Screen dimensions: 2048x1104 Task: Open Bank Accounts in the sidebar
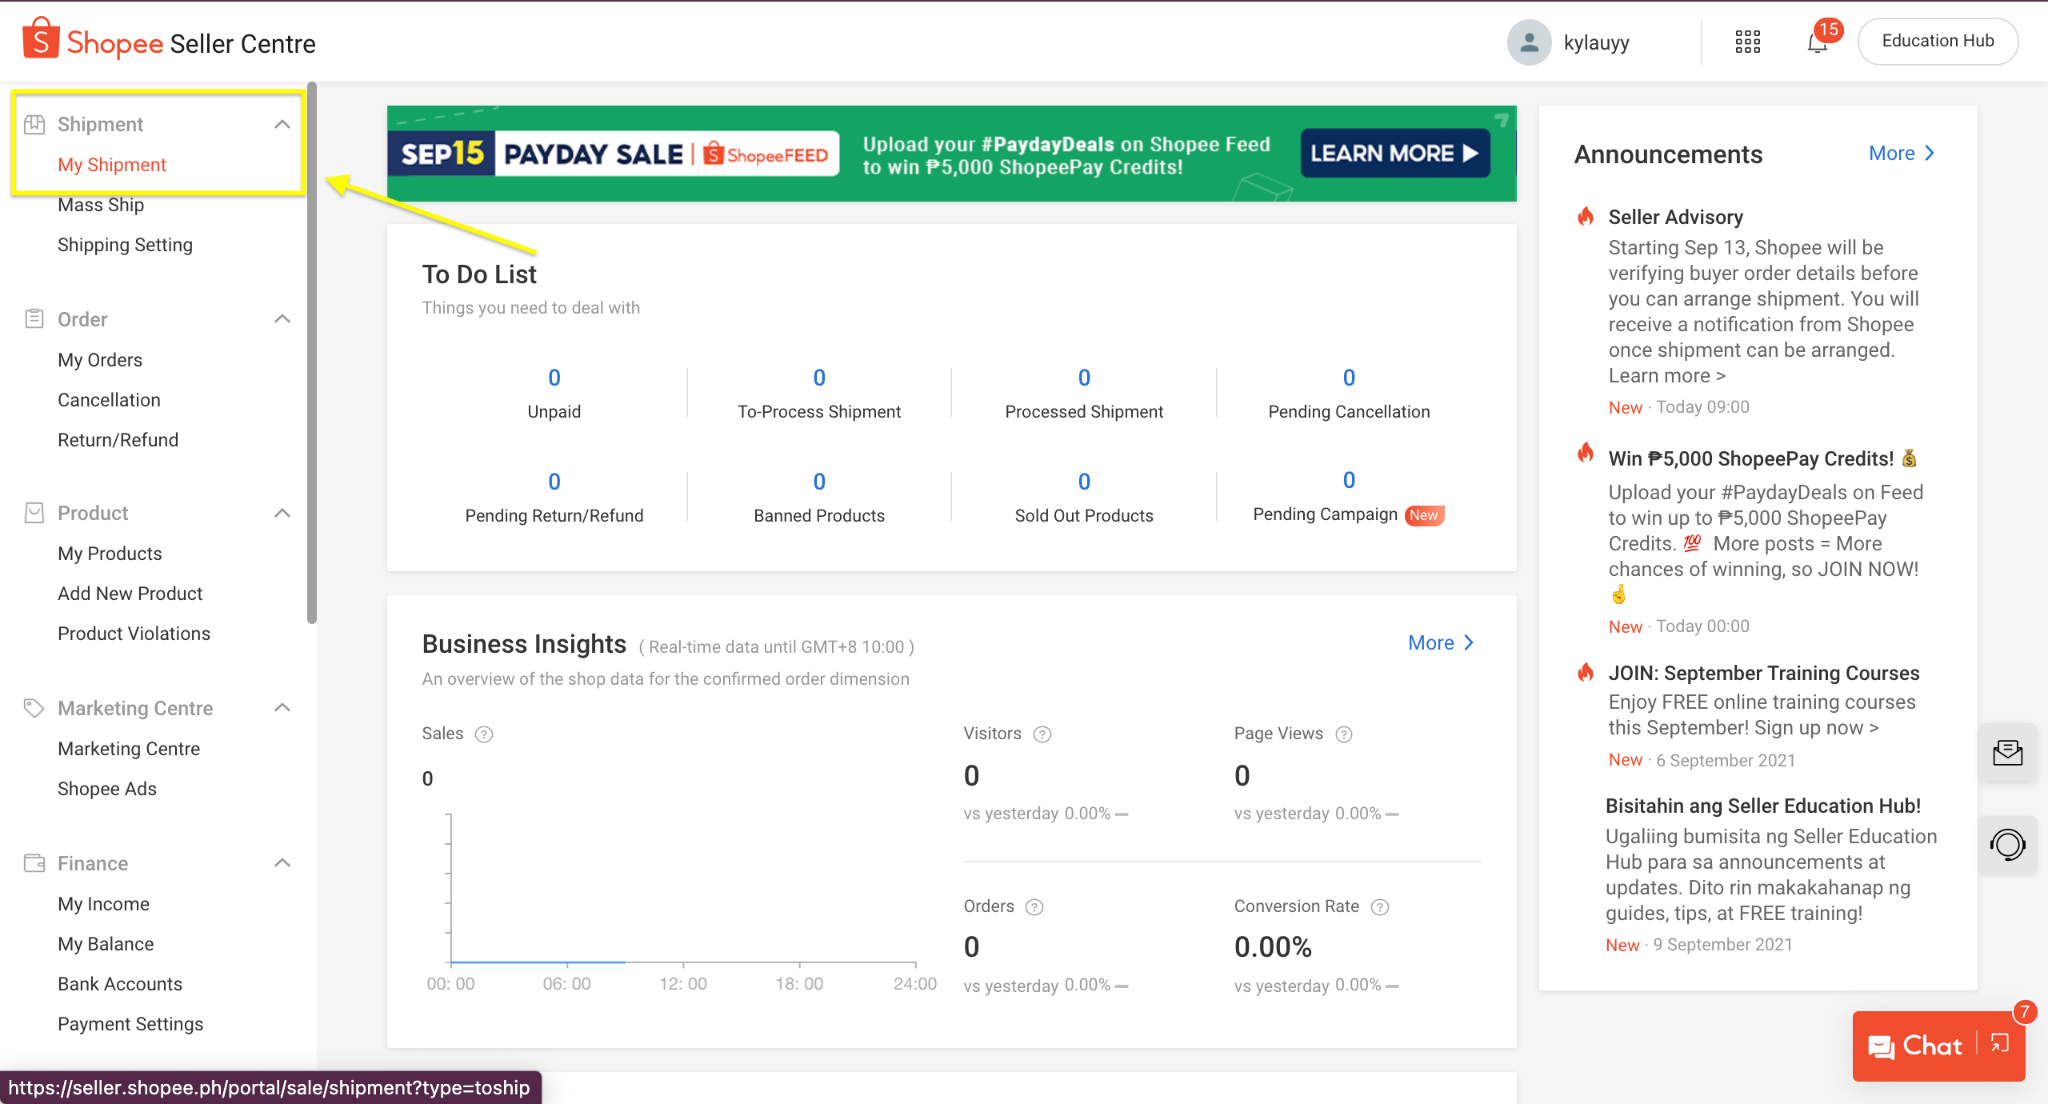[x=120, y=984]
